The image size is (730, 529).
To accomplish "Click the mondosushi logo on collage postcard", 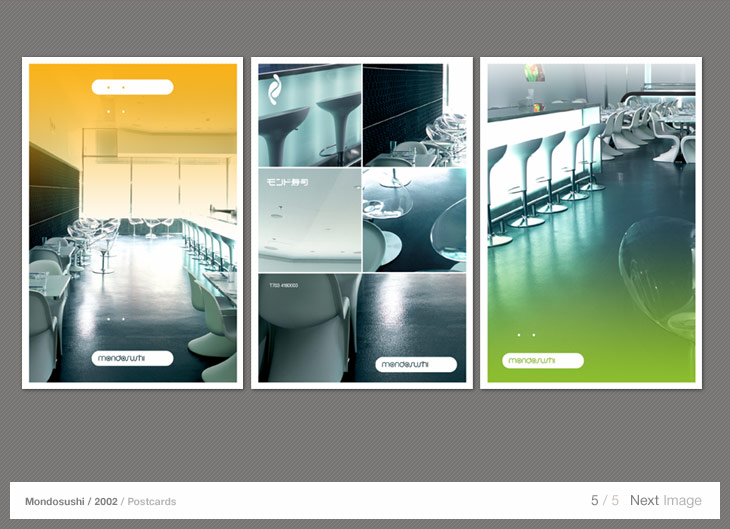I will [x=416, y=365].
